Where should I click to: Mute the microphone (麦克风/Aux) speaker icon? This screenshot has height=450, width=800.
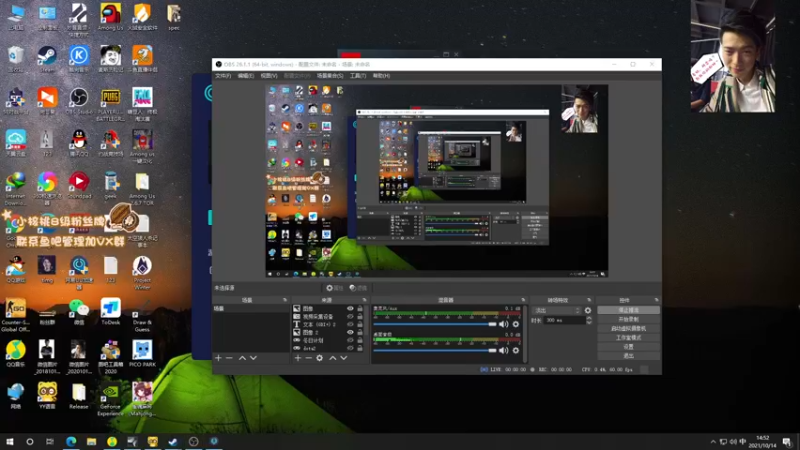(504, 324)
